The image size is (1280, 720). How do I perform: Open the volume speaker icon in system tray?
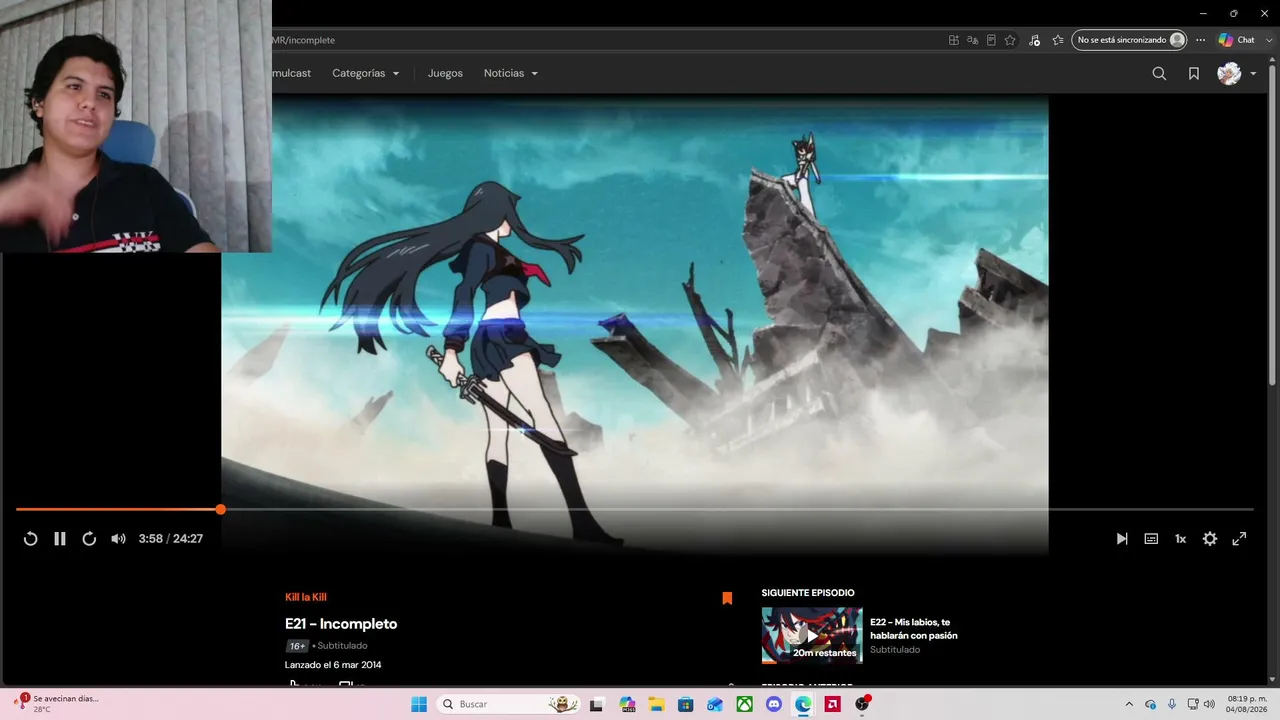coord(1209,704)
